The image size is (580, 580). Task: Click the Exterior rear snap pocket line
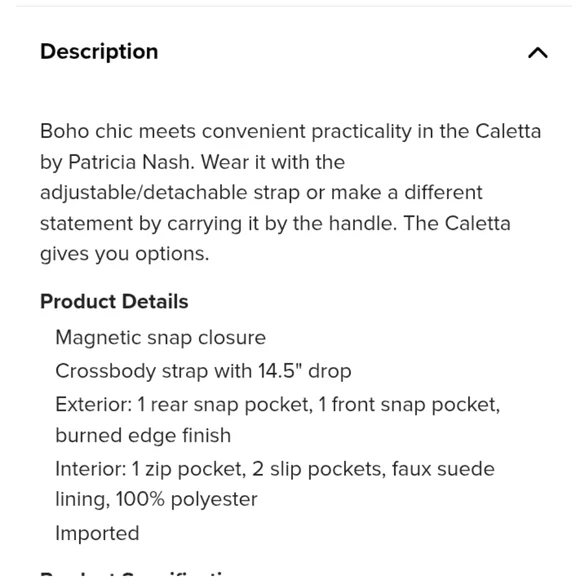click(277, 405)
